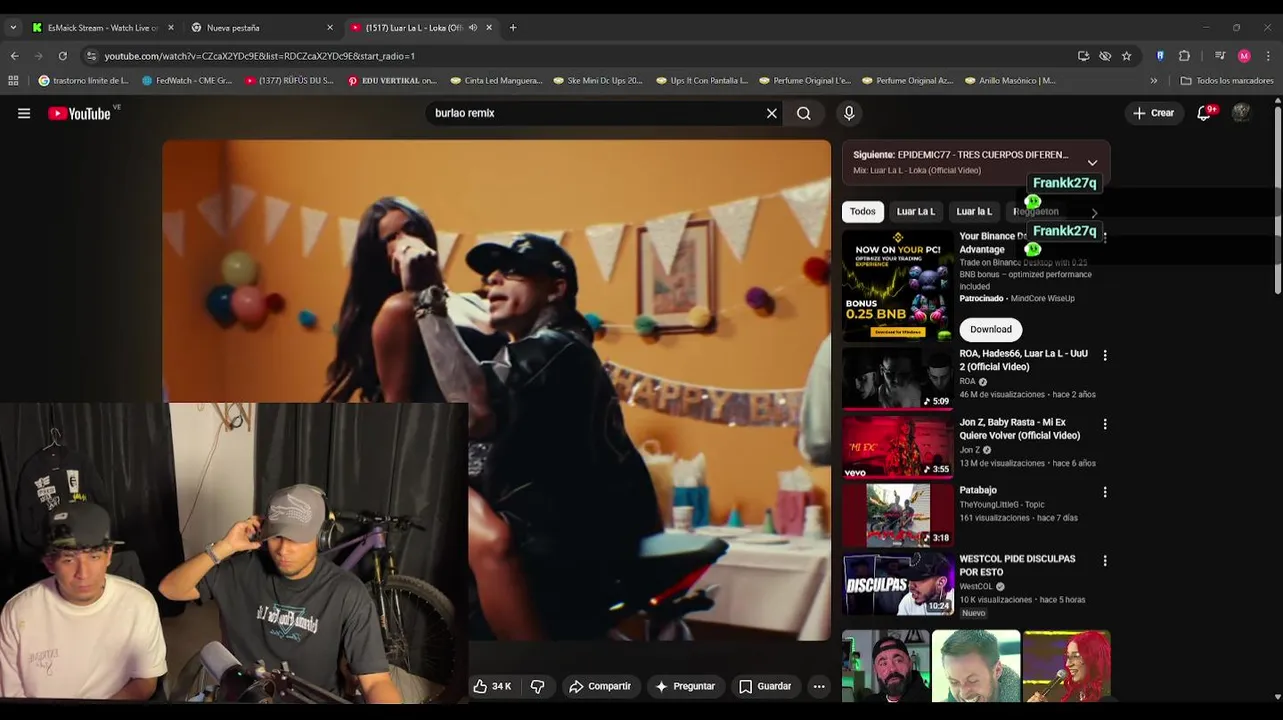Show more category chips with arrow
This screenshot has width=1283, height=720.
pos(1094,212)
